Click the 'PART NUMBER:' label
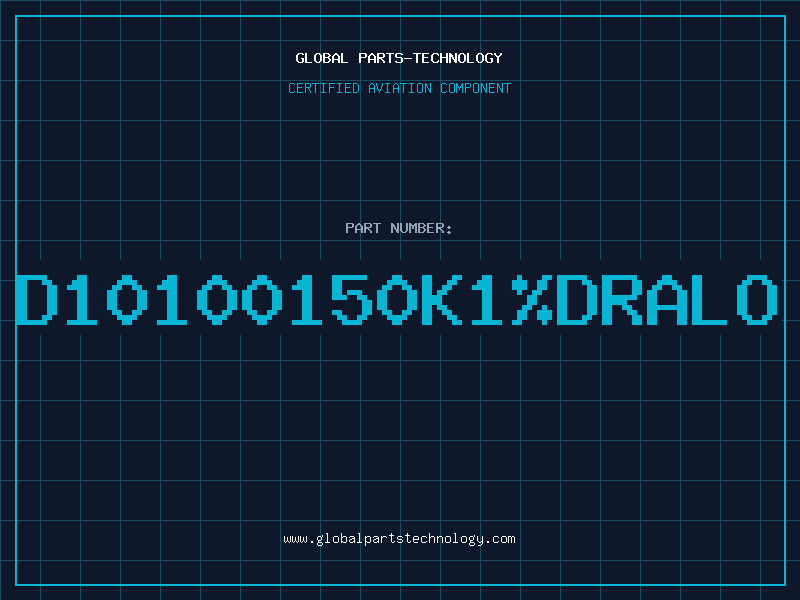800x600 pixels. [x=399, y=228]
